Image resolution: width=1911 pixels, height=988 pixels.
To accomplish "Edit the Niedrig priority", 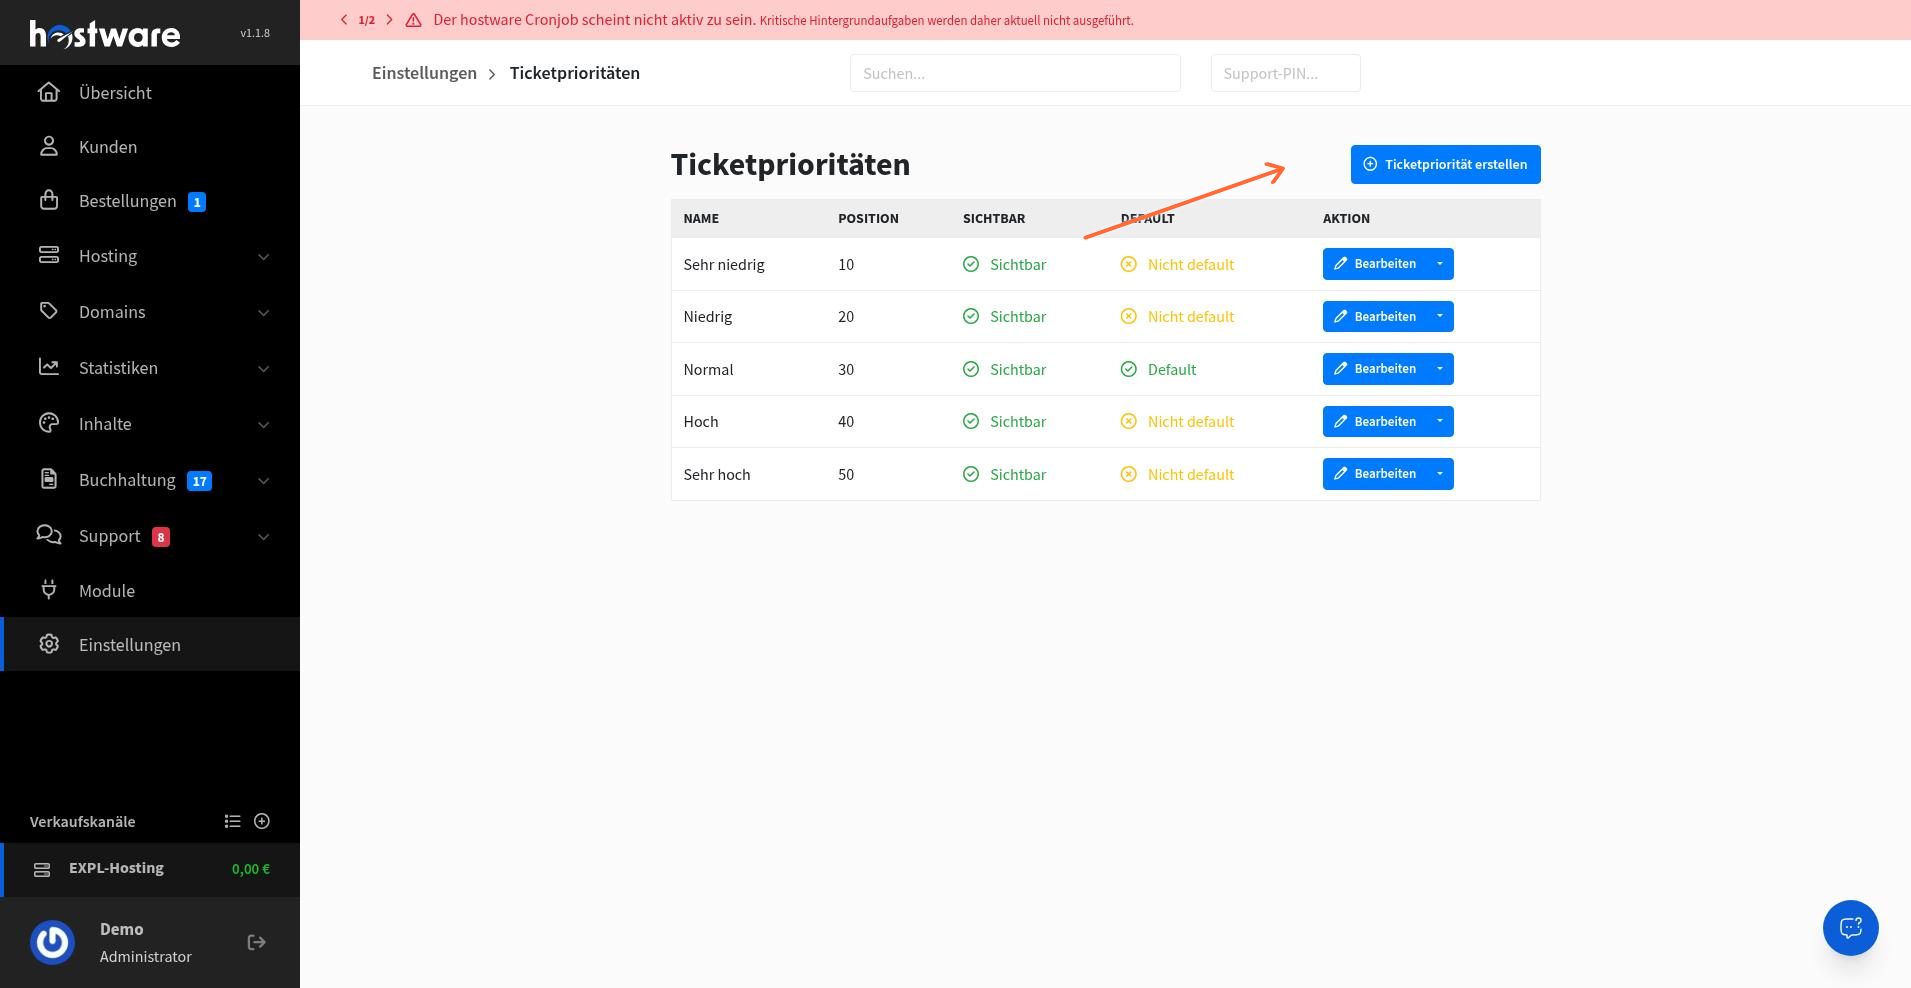I will point(1374,317).
